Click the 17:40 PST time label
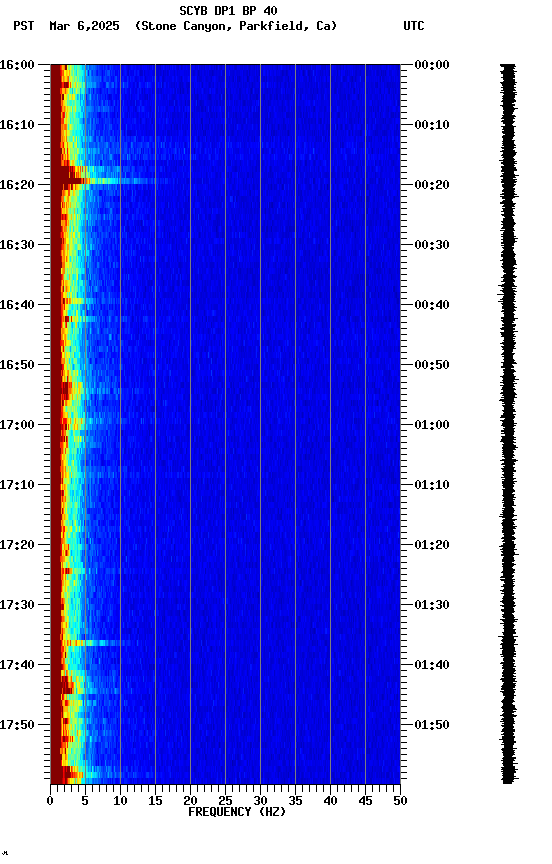This screenshot has width=552, height=864. click(x=17, y=665)
